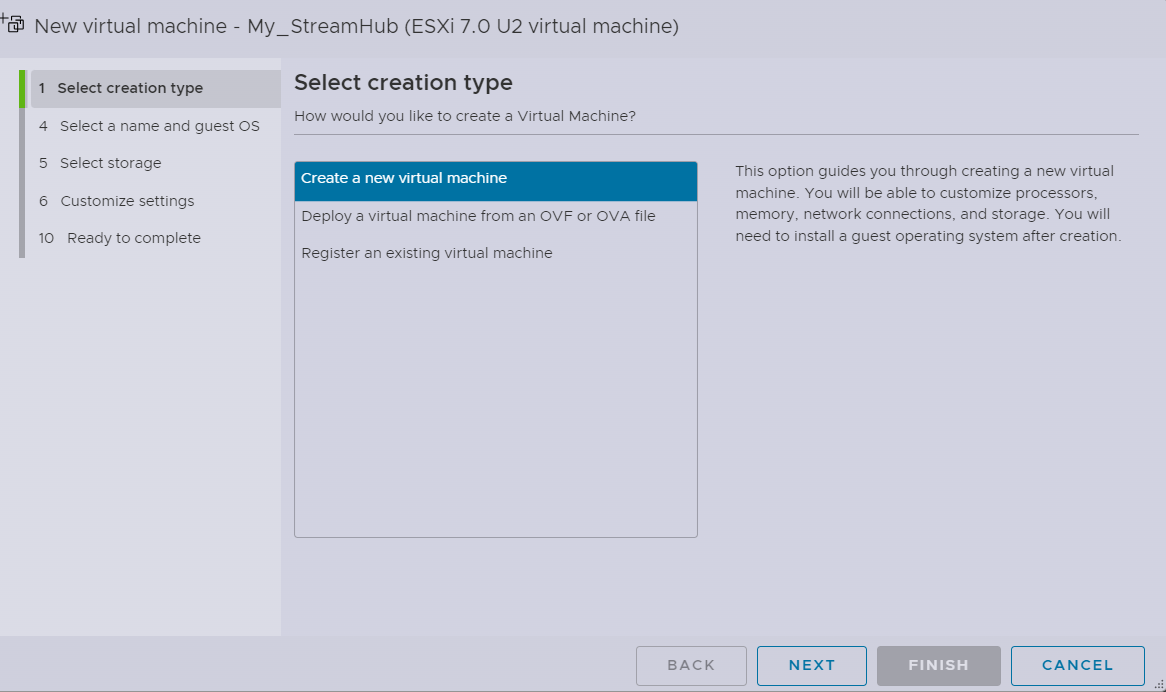This screenshot has width=1166, height=692.
Task: Click the new virtual machine icon in title
Action: (x=13, y=23)
